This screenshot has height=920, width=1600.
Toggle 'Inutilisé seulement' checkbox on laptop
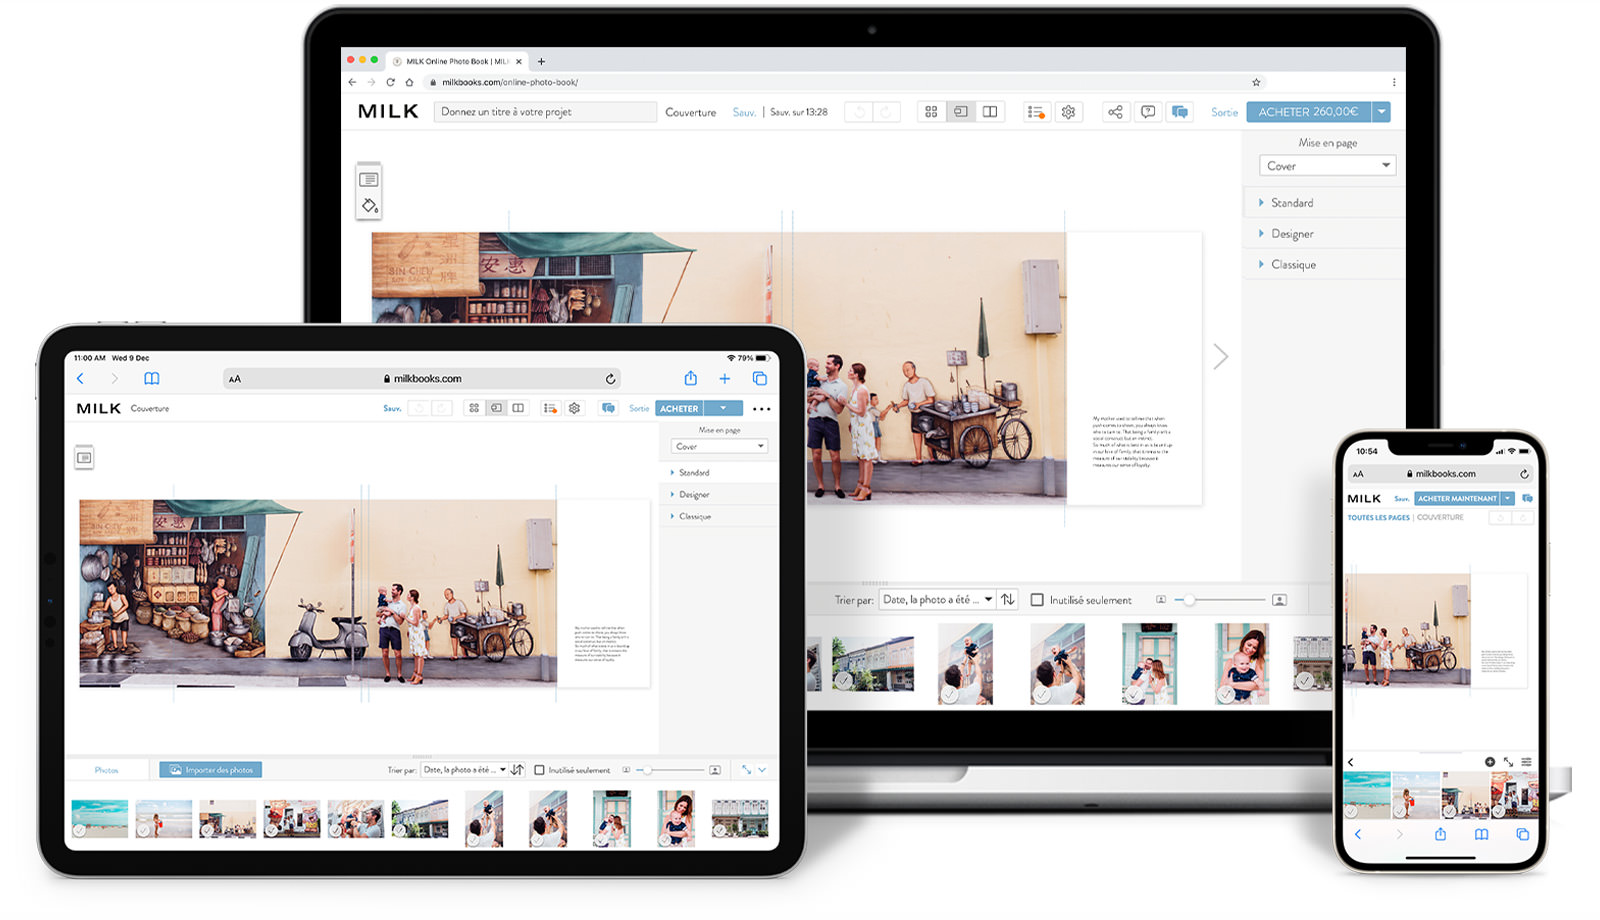(1037, 600)
